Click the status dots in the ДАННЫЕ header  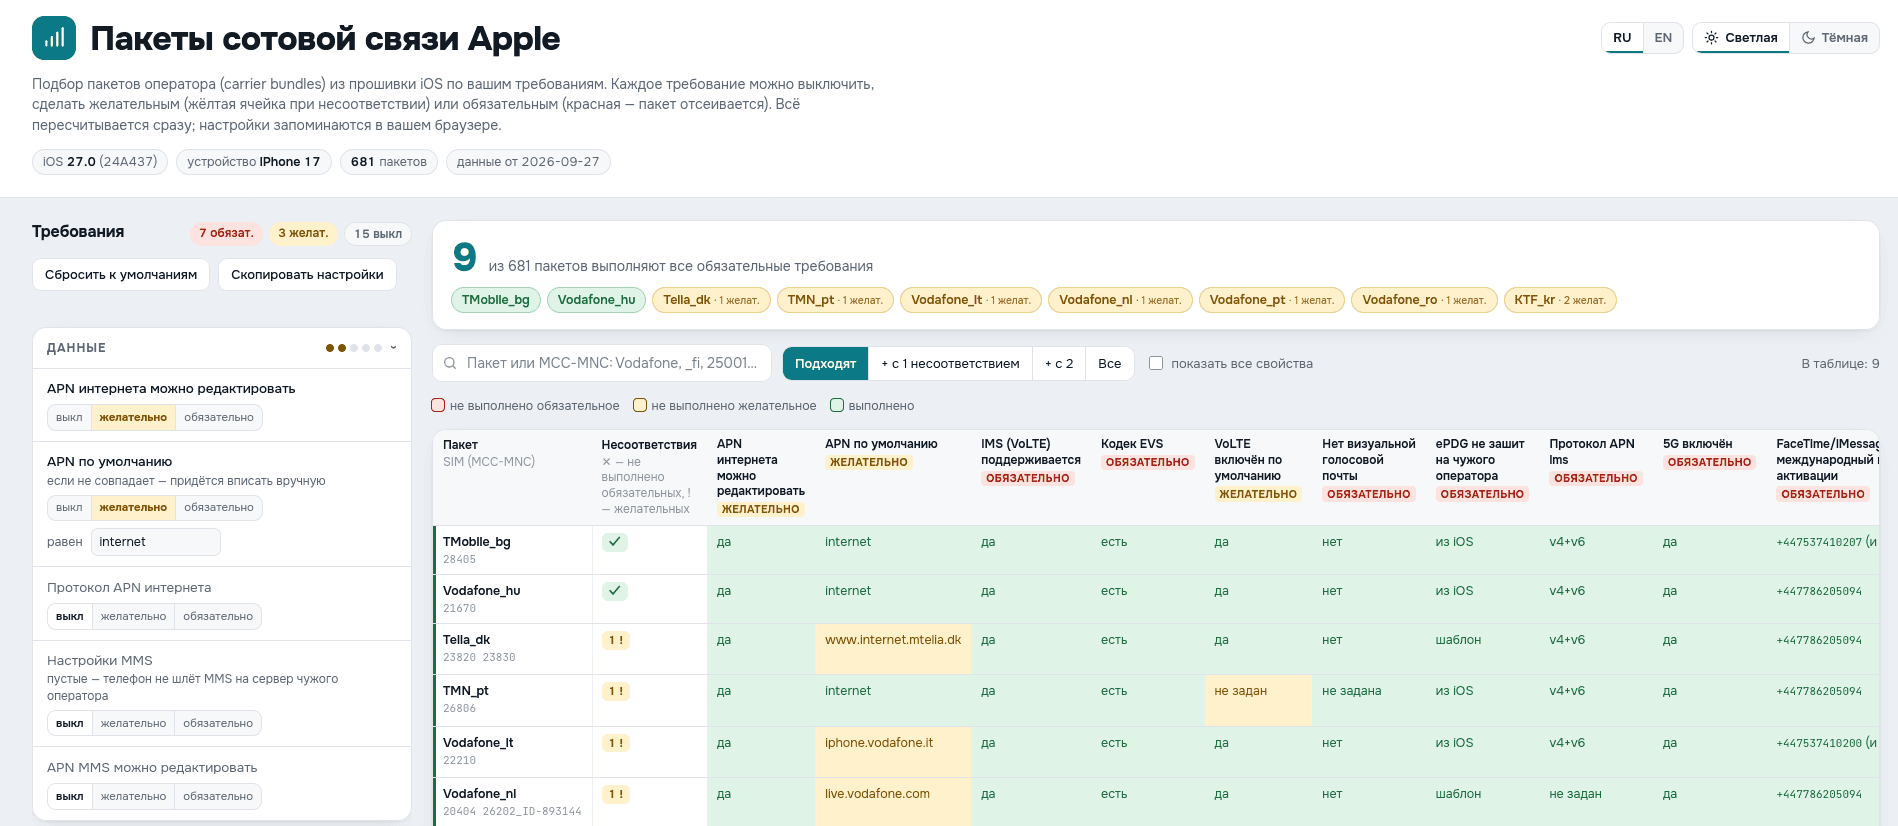(353, 348)
